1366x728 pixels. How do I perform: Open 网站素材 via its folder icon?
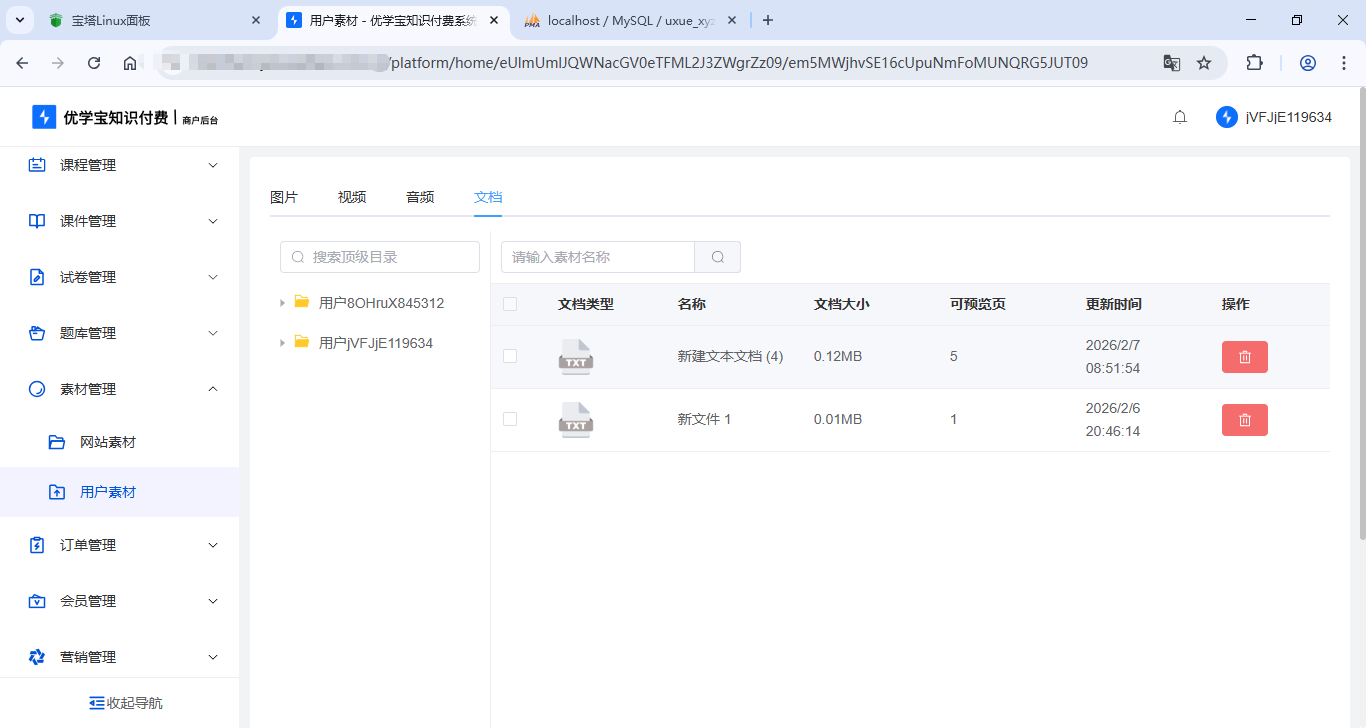(56, 441)
